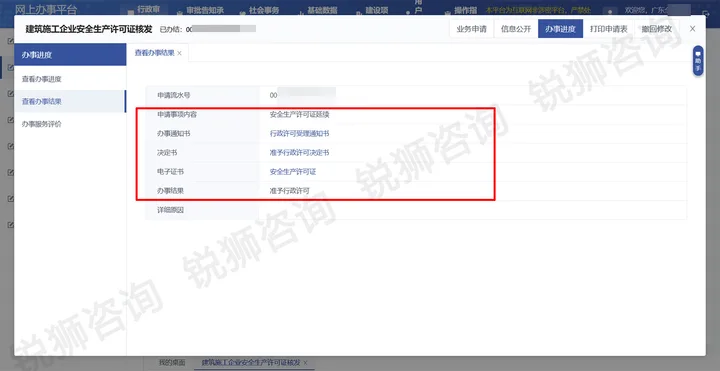Click the user avatar icon beside 欢迎您
Screen dimensions: 720x371
click(610, 11)
